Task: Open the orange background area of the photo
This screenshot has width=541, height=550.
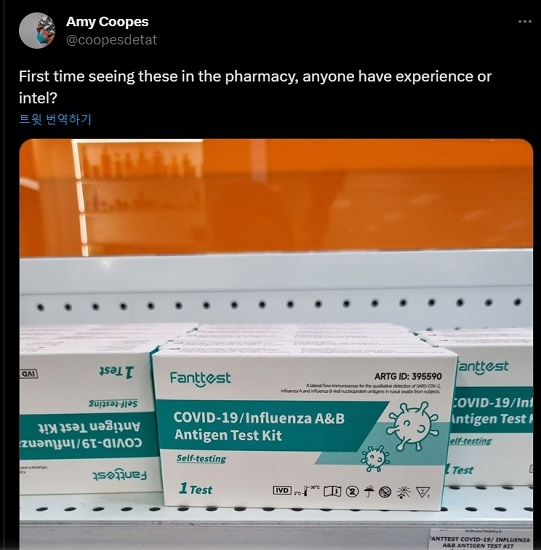Action: 276,196
